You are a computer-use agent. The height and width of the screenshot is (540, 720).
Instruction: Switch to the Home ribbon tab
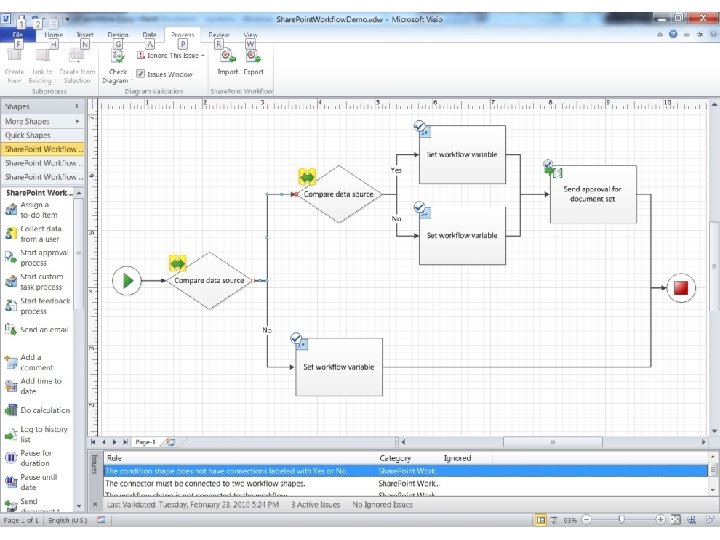(53, 34)
